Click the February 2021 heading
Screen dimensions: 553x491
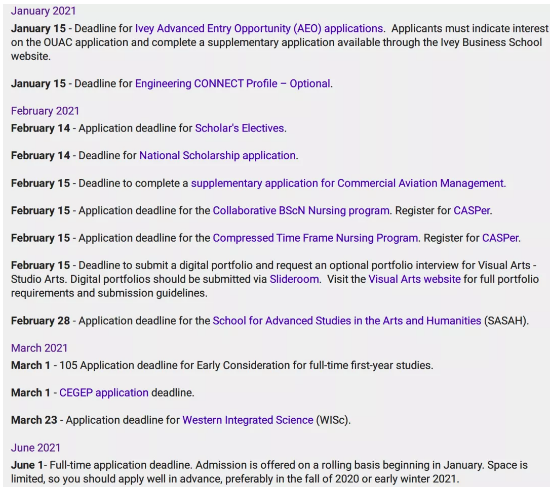pos(45,111)
